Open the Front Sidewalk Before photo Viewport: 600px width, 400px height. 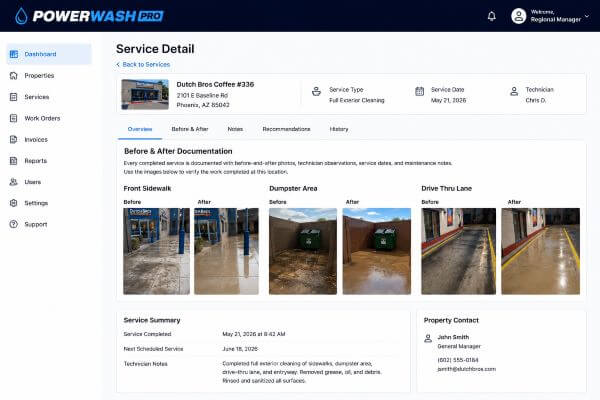click(x=157, y=251)
